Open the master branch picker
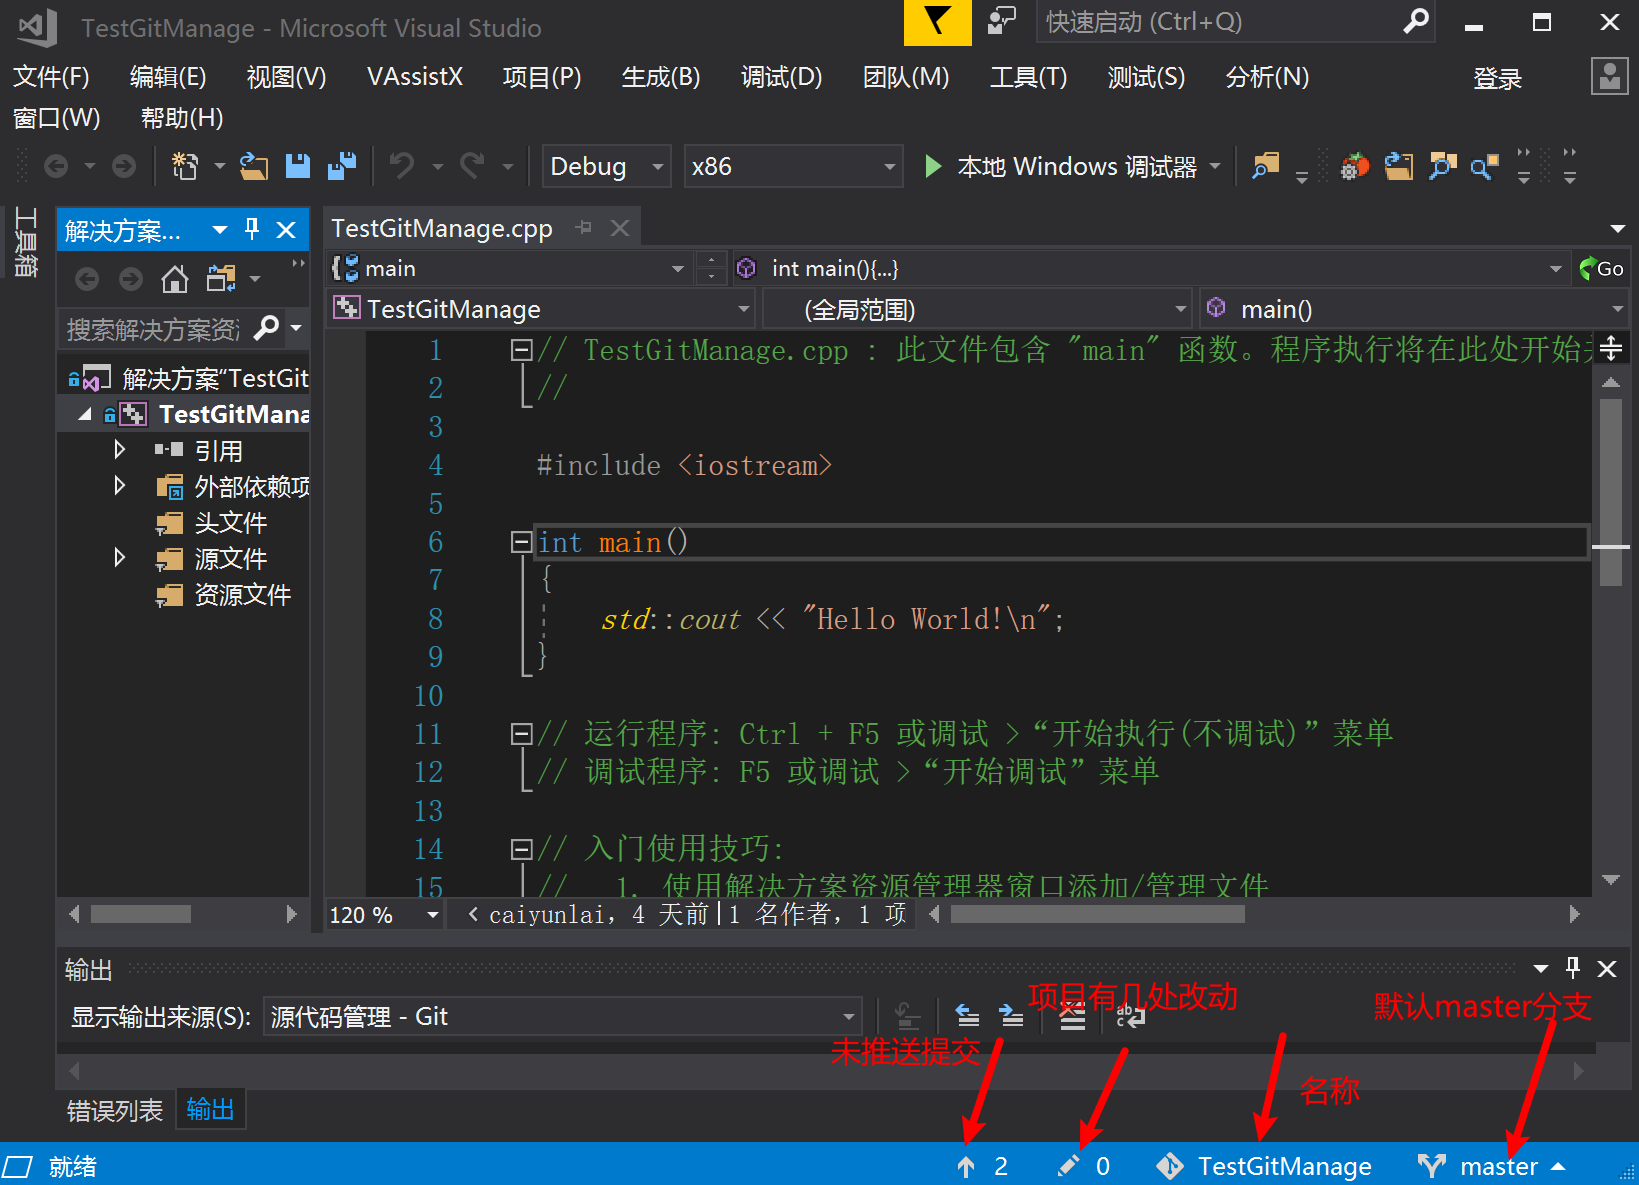 [x=1491, y=1166]
